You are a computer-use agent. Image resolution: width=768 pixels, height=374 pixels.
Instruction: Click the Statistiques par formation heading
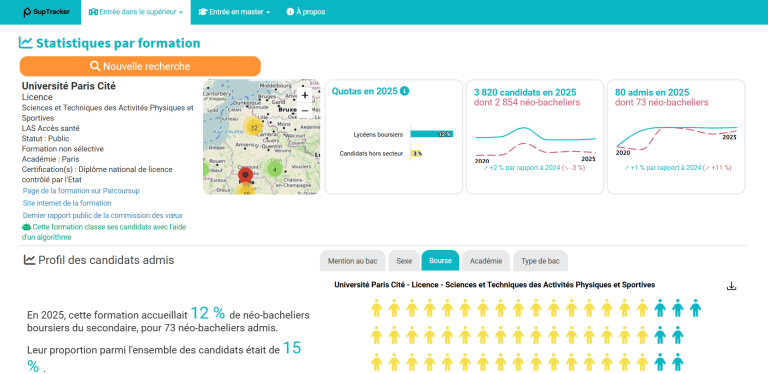pyautogui.click(x=110, y=43)
